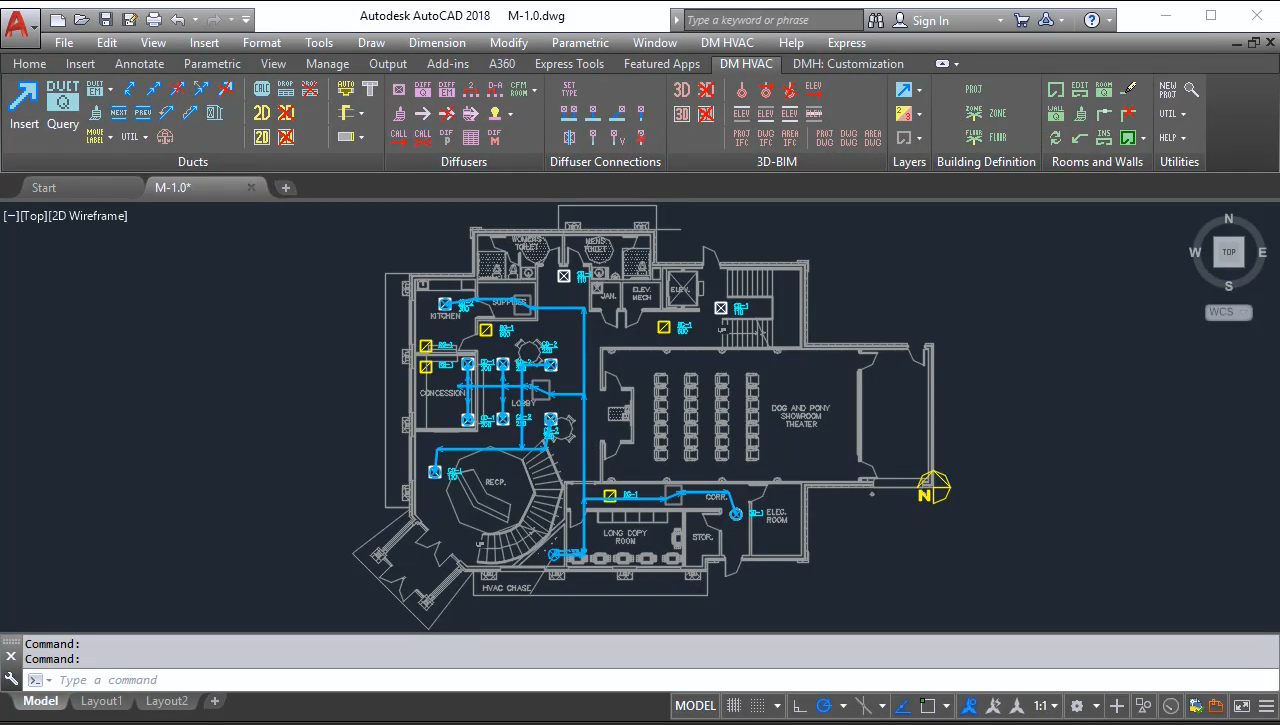Click the PROJ IFC export icon
This screenshot has width=1280, height=725.
pyautogui.click(x=742, y=136)
